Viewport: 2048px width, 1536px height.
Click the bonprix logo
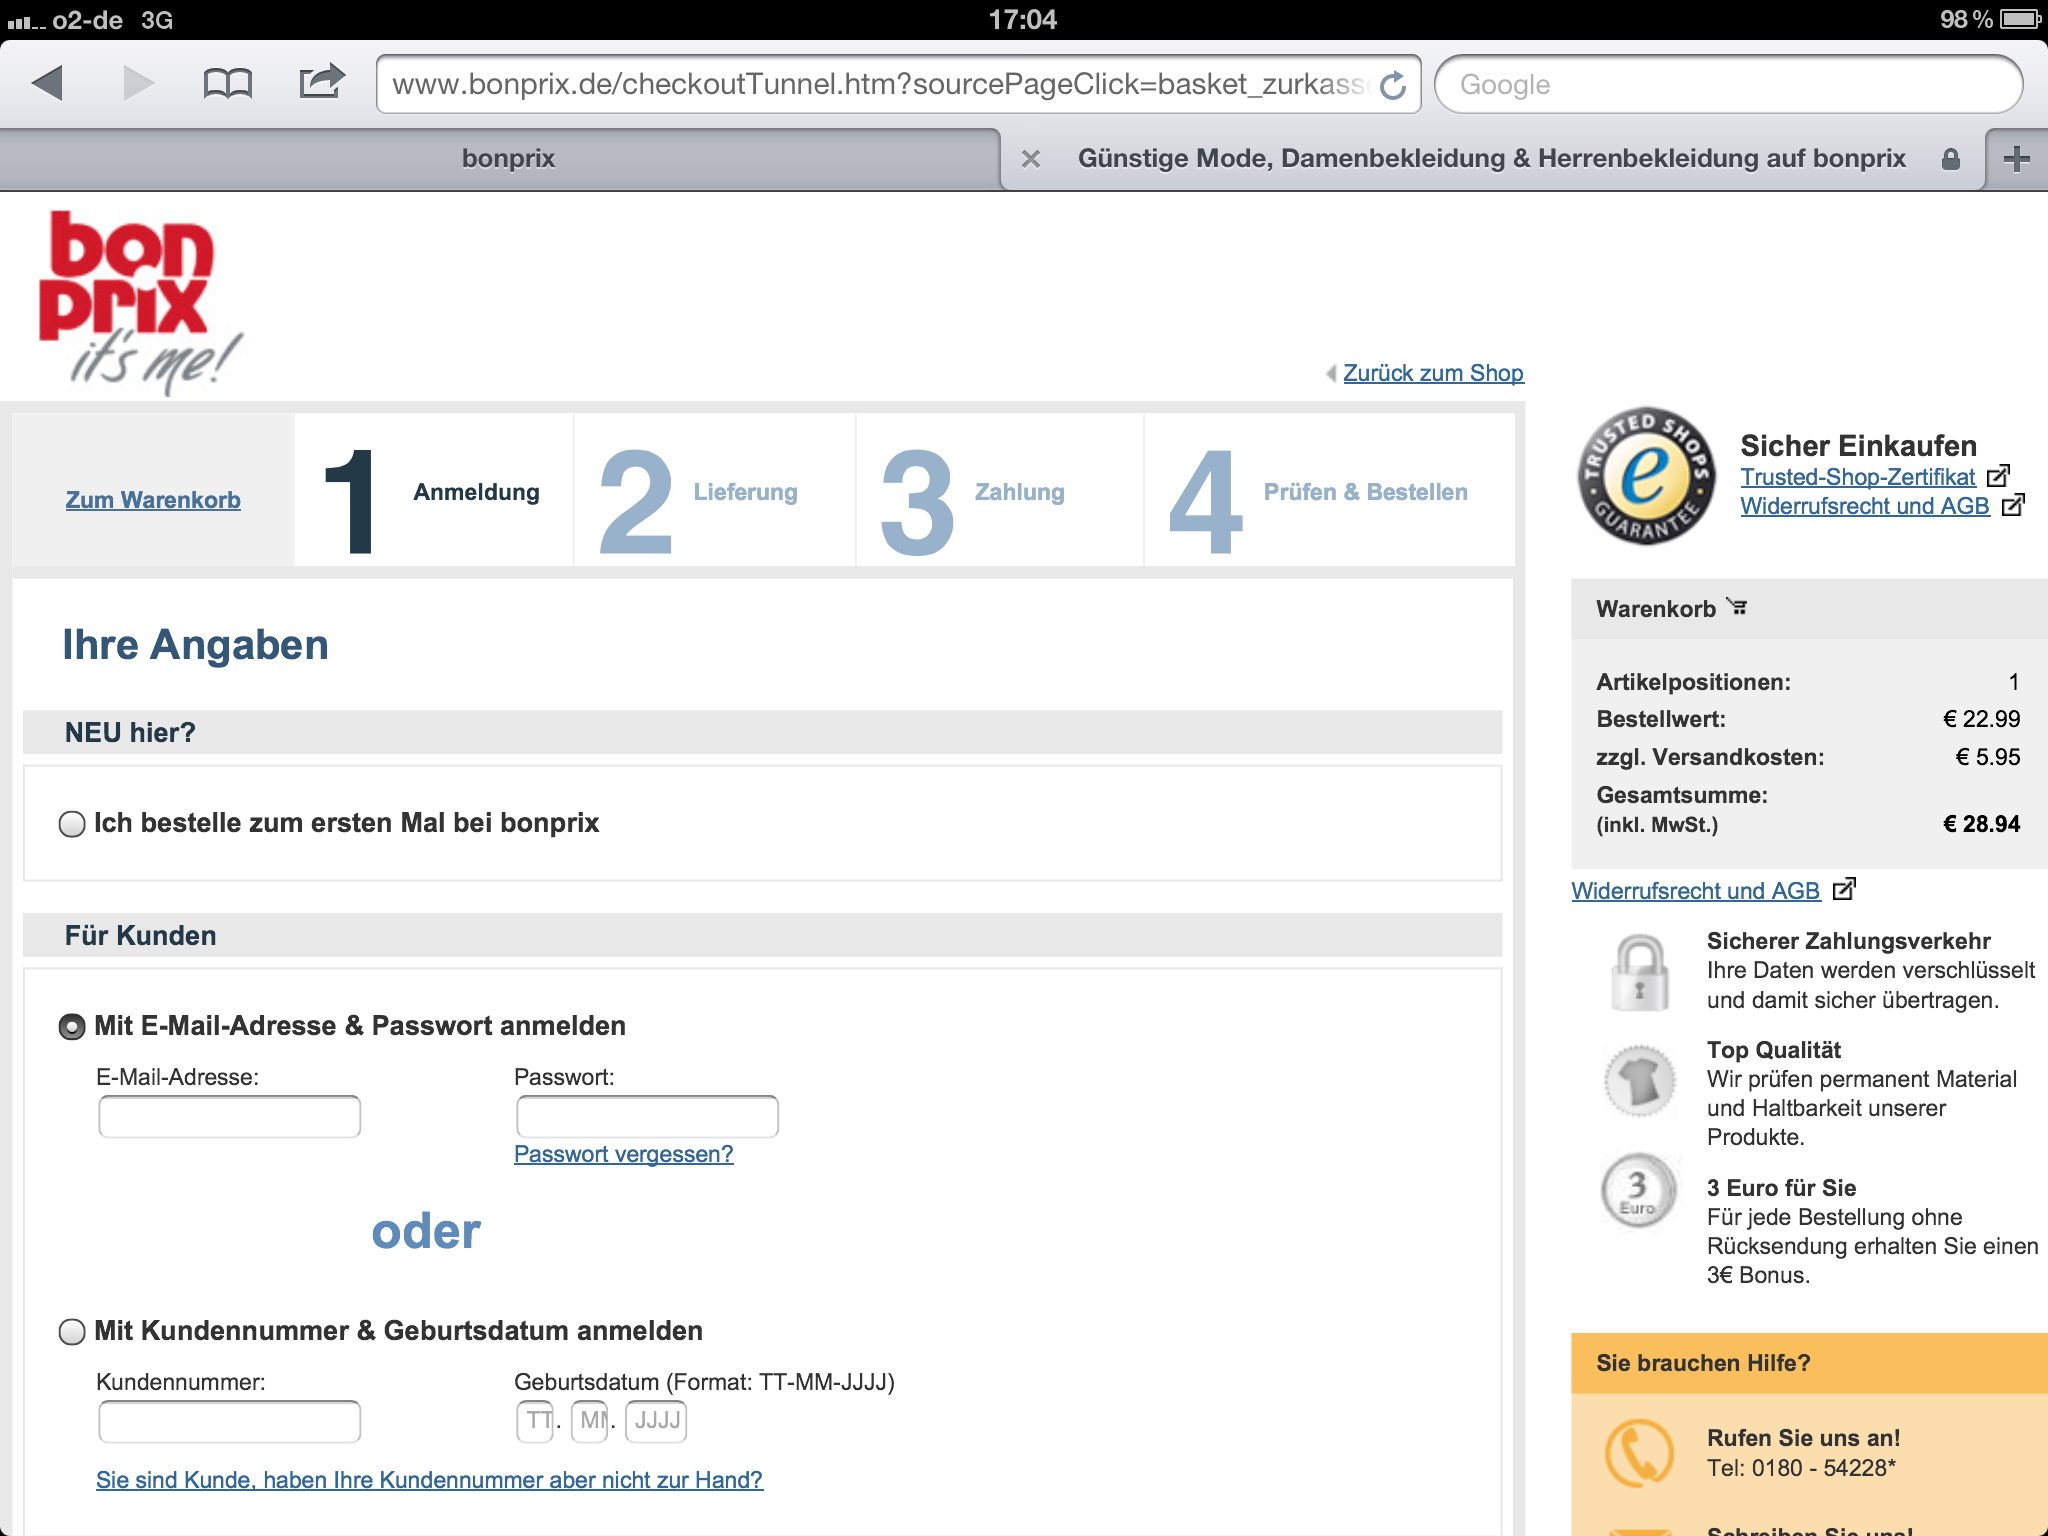[x=138, y=300]
